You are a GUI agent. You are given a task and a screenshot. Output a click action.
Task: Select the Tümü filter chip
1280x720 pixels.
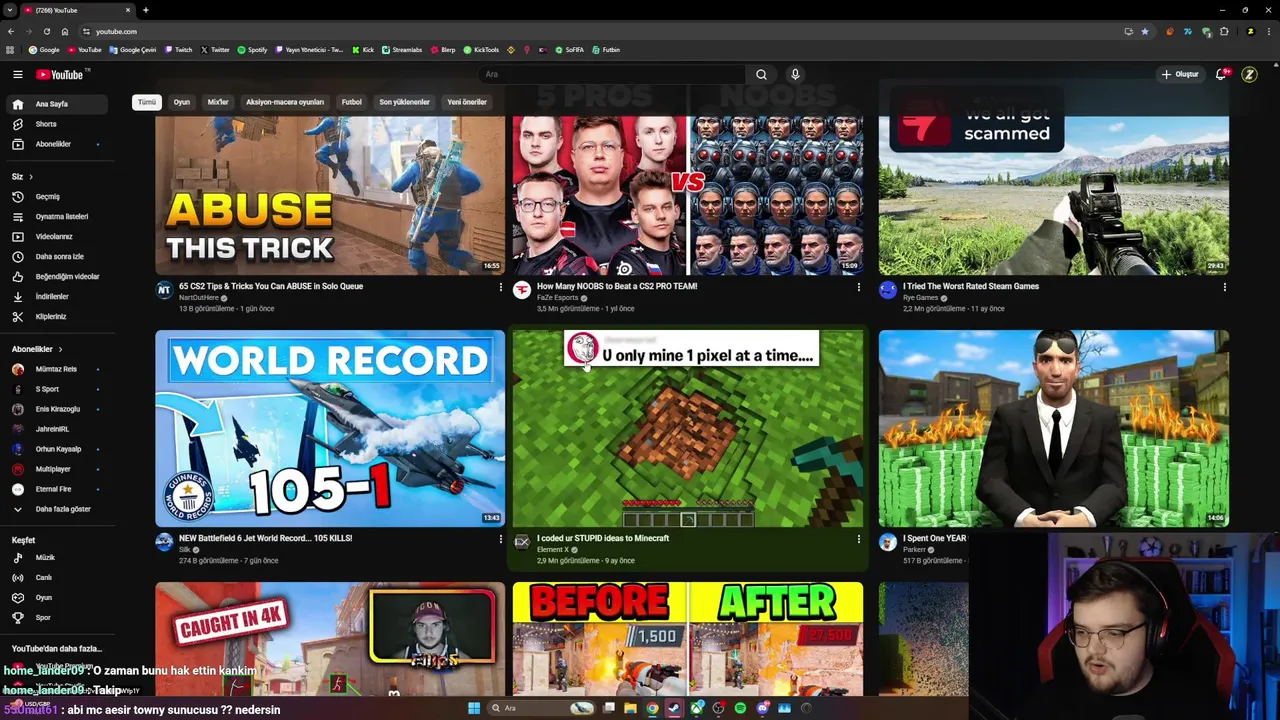[147, 102]
